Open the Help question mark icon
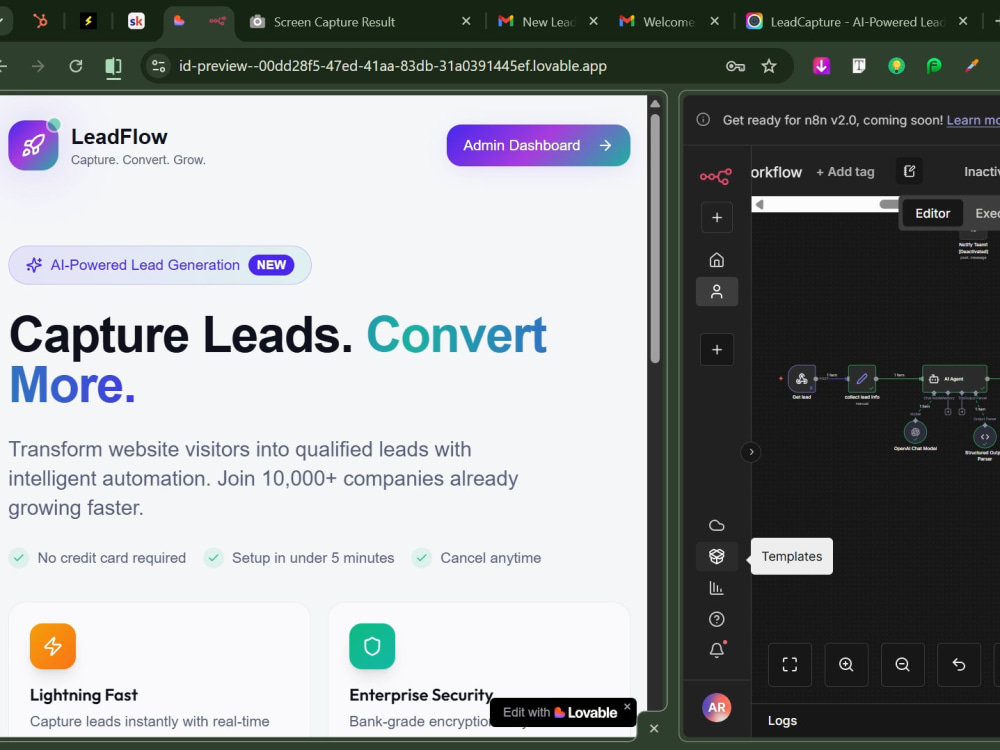The width and height of the screenshot is (1000, 750). click(717, 619)
